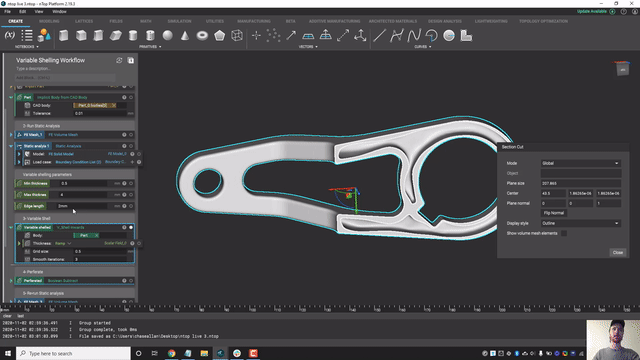Collapse the Part block
The width and height of the screenshot is (640, 360).
click(11, 98)
